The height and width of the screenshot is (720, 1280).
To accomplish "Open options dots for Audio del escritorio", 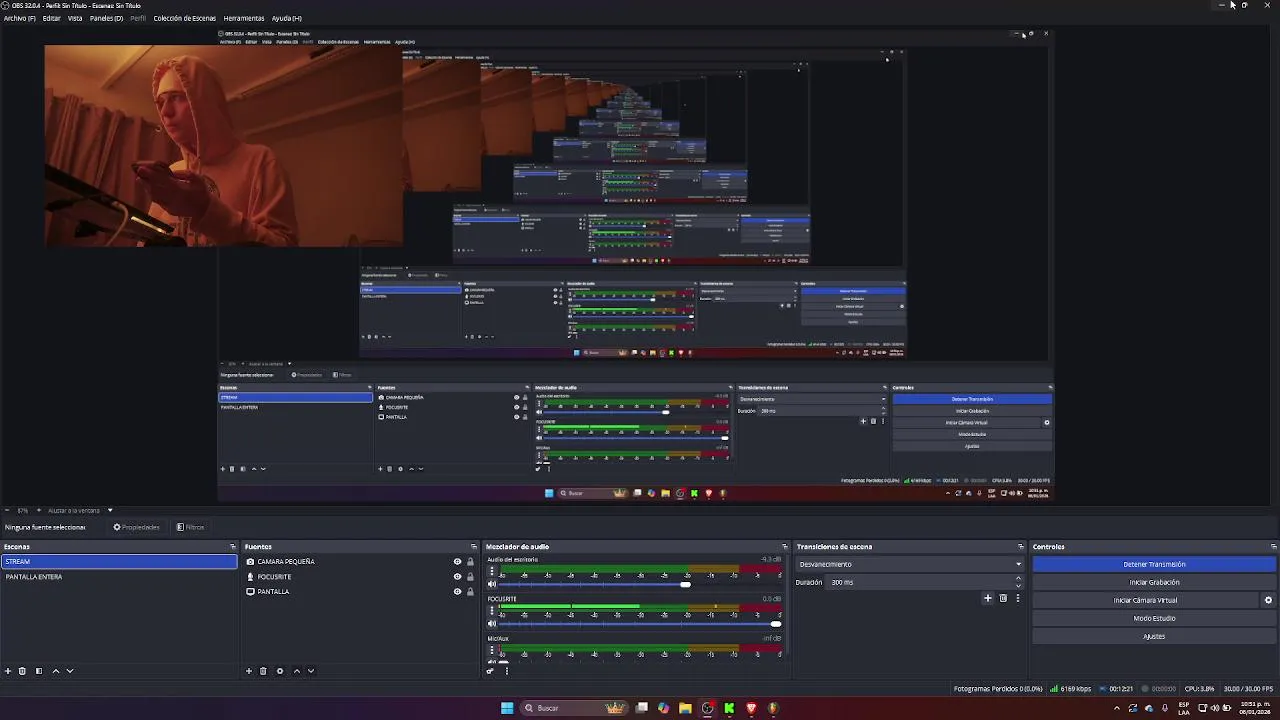I will coord(491,570).
